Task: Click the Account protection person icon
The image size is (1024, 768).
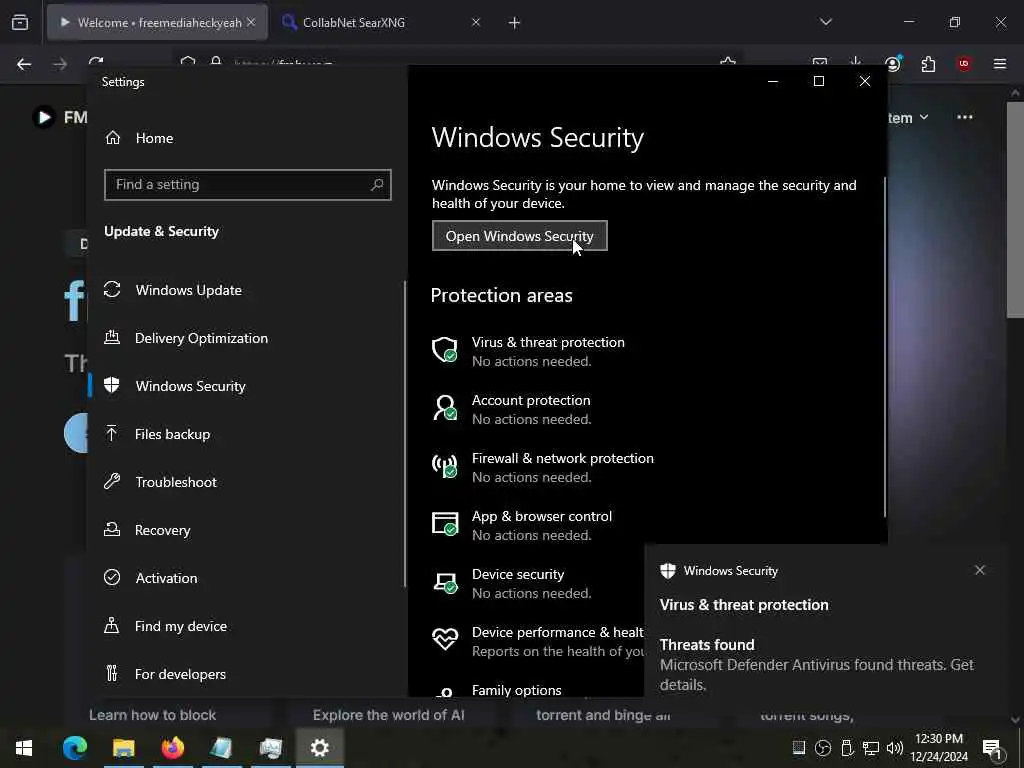Action: click(445, 408)
